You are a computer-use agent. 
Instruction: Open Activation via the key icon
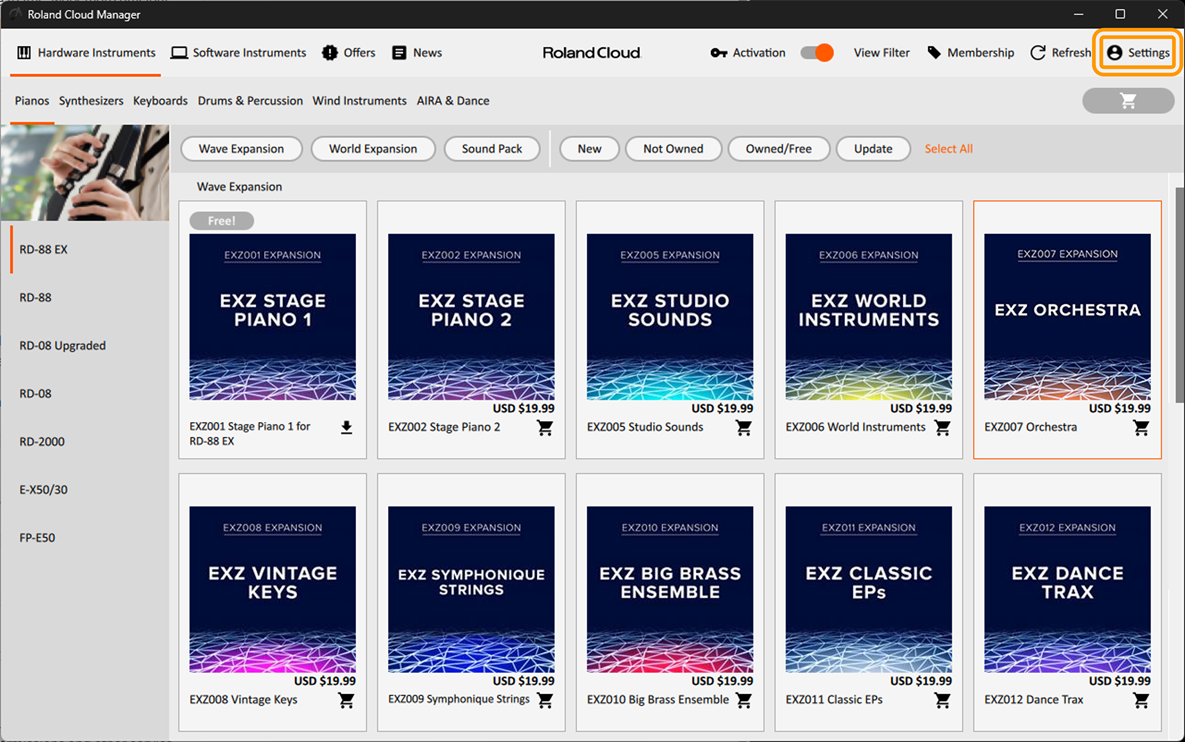(x=747, y=53)
